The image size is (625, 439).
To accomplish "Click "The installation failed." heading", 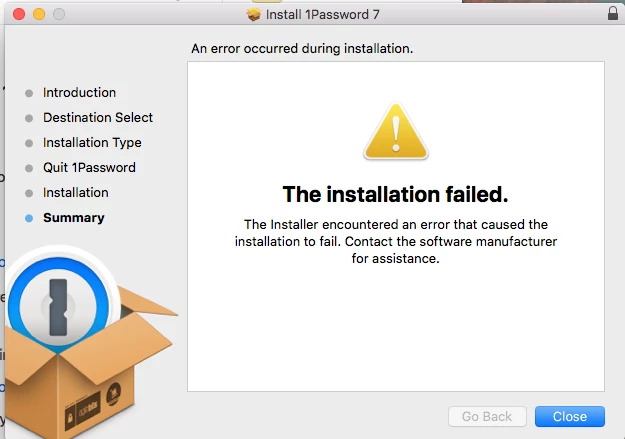I will coord(395,194).
